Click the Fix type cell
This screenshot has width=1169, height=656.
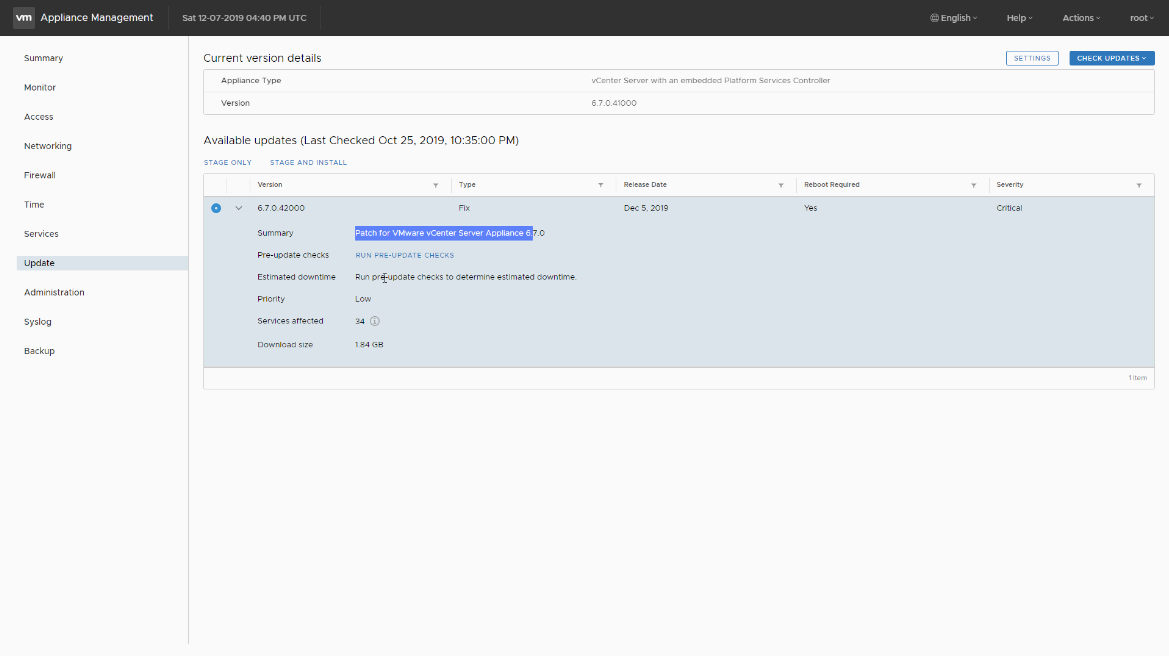point(464,208)
